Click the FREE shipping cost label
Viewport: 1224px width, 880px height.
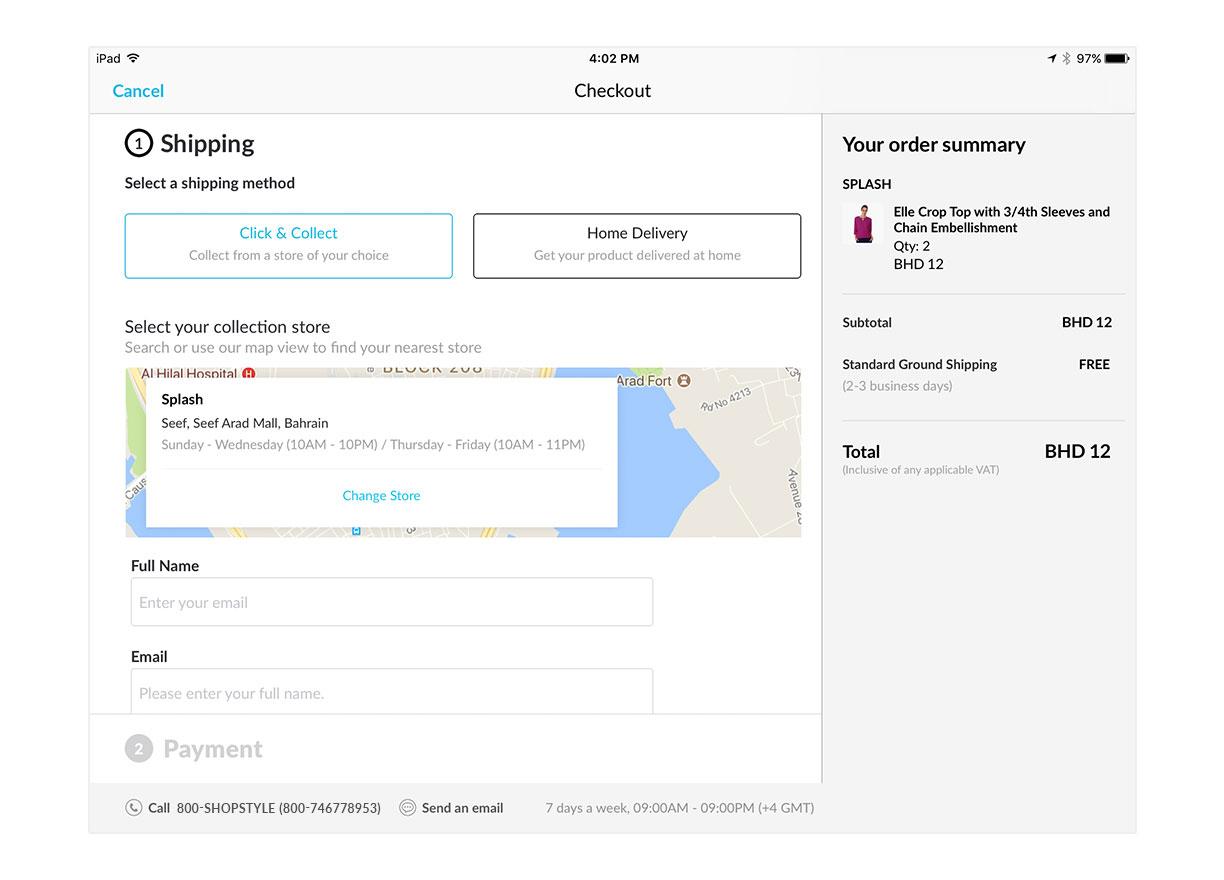1094,365
